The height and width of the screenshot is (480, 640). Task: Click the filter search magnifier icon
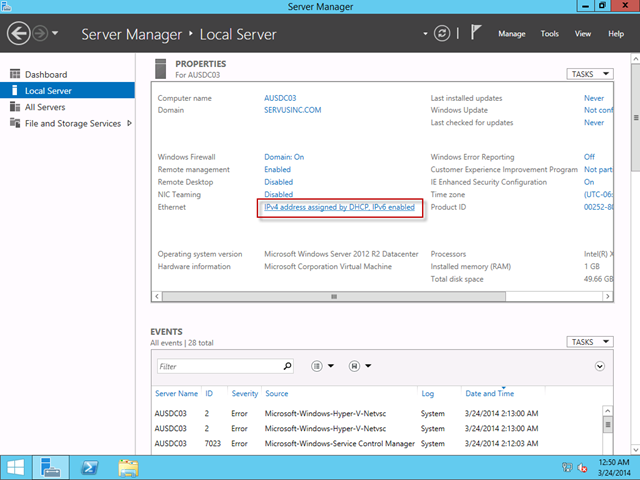(x=287, y=366)
